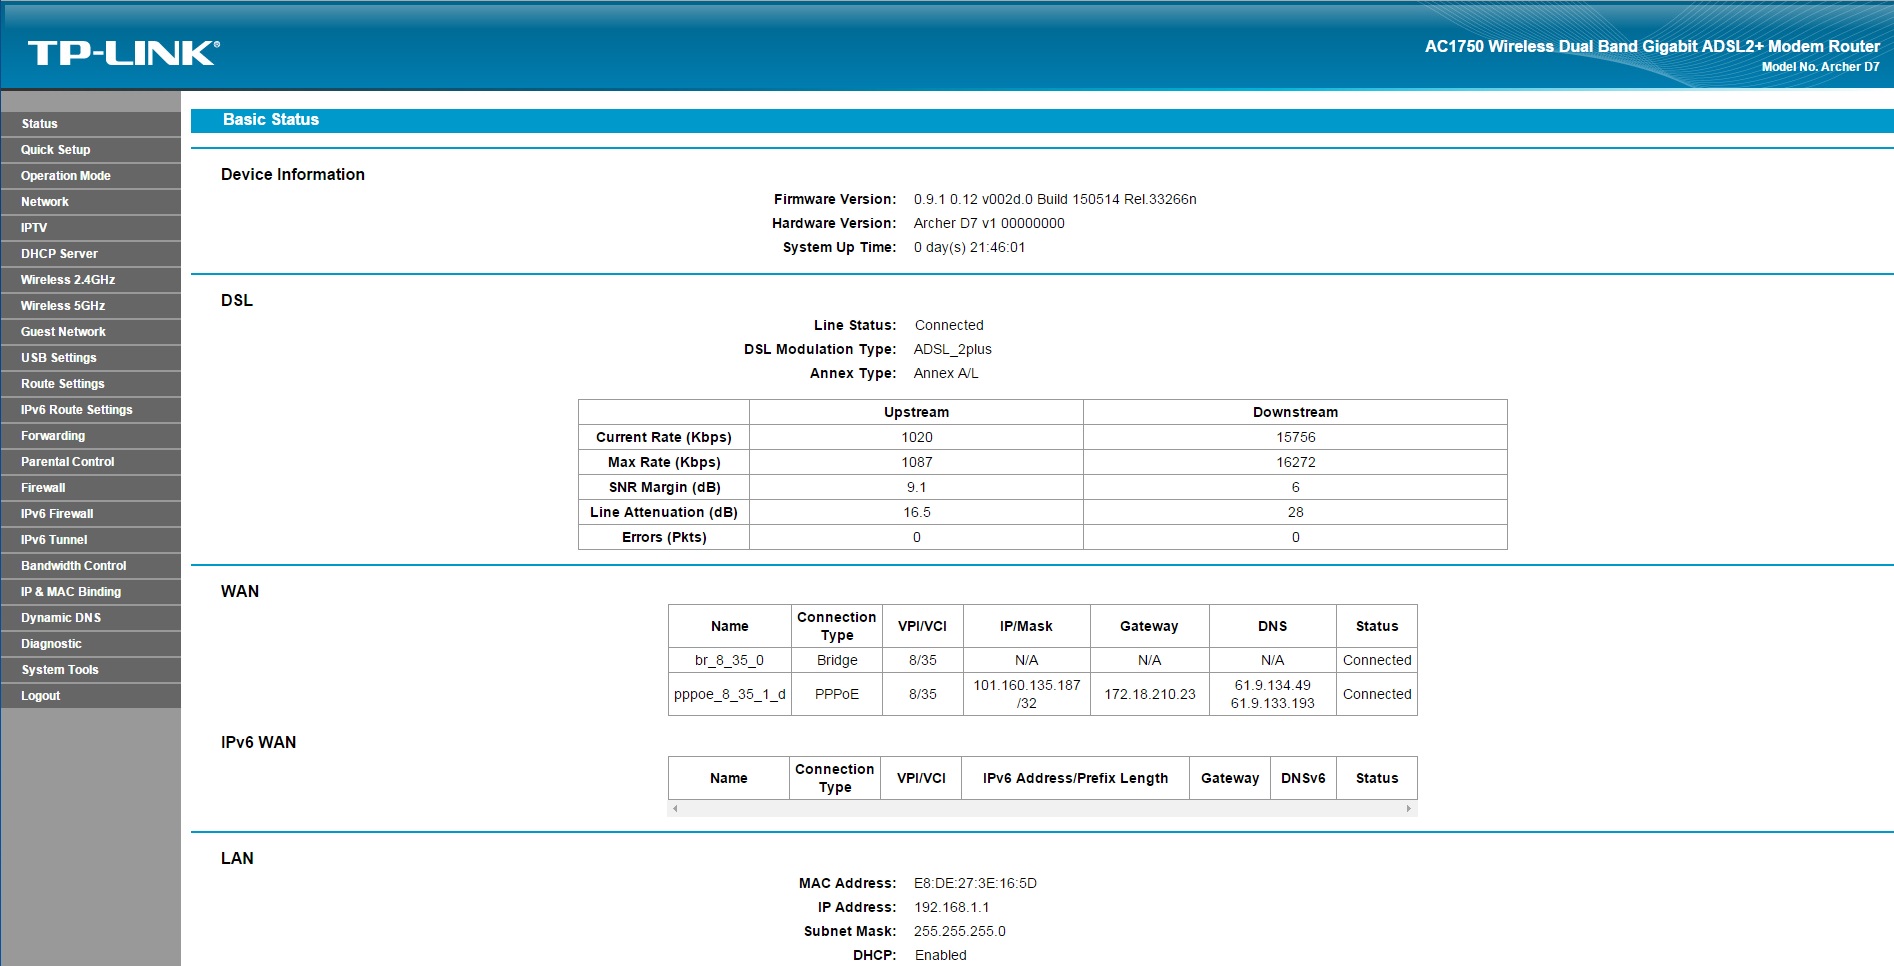Screen dimensions: 1894x966
Task: Open Wireless 5GHz settings
Action: (91, 306)
